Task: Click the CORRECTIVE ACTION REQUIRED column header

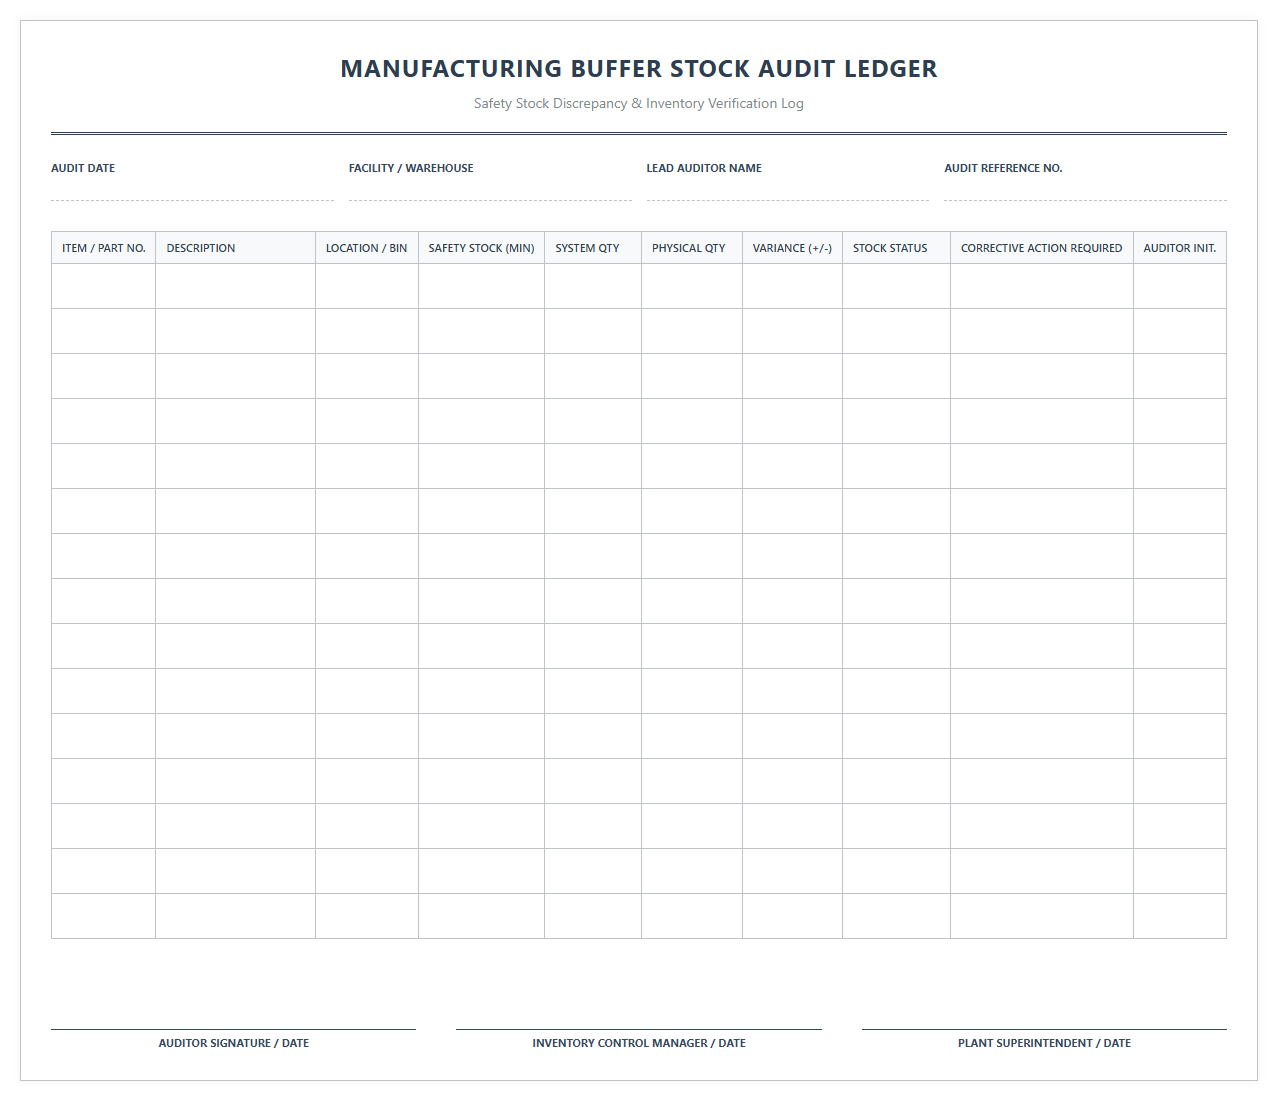Action: (1042, 248)
